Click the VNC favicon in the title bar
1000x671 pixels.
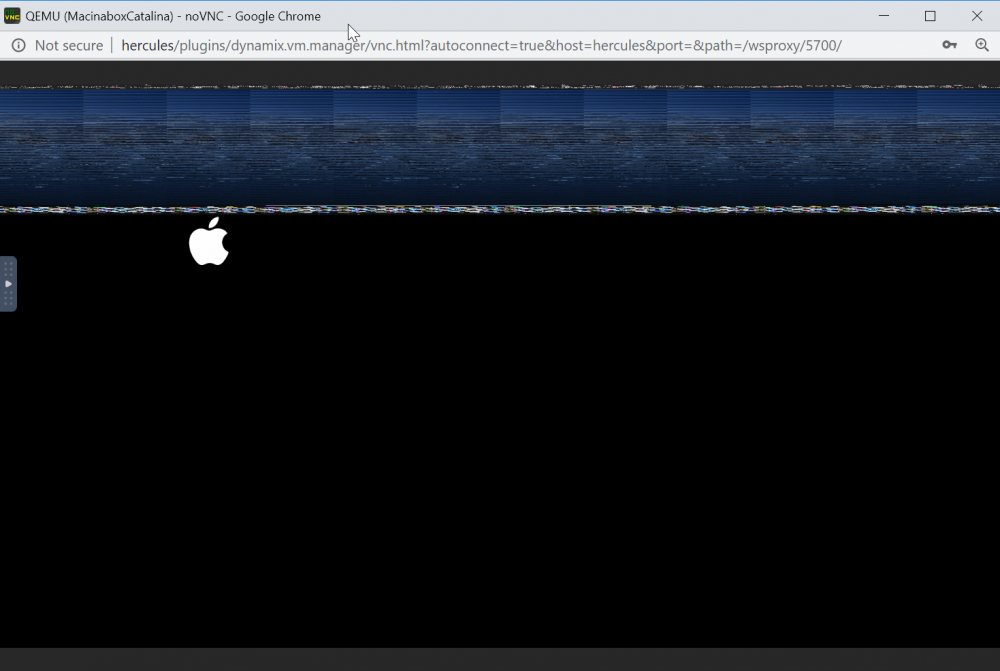pos(12,16)
